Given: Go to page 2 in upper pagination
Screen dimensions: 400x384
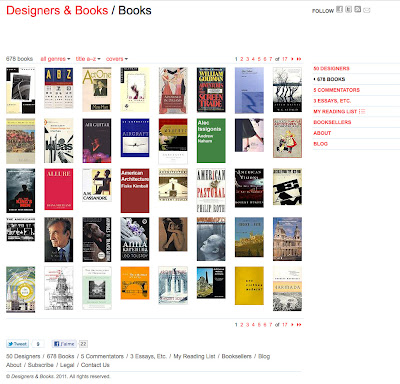Looking at the screenshot, I should 242,59.
